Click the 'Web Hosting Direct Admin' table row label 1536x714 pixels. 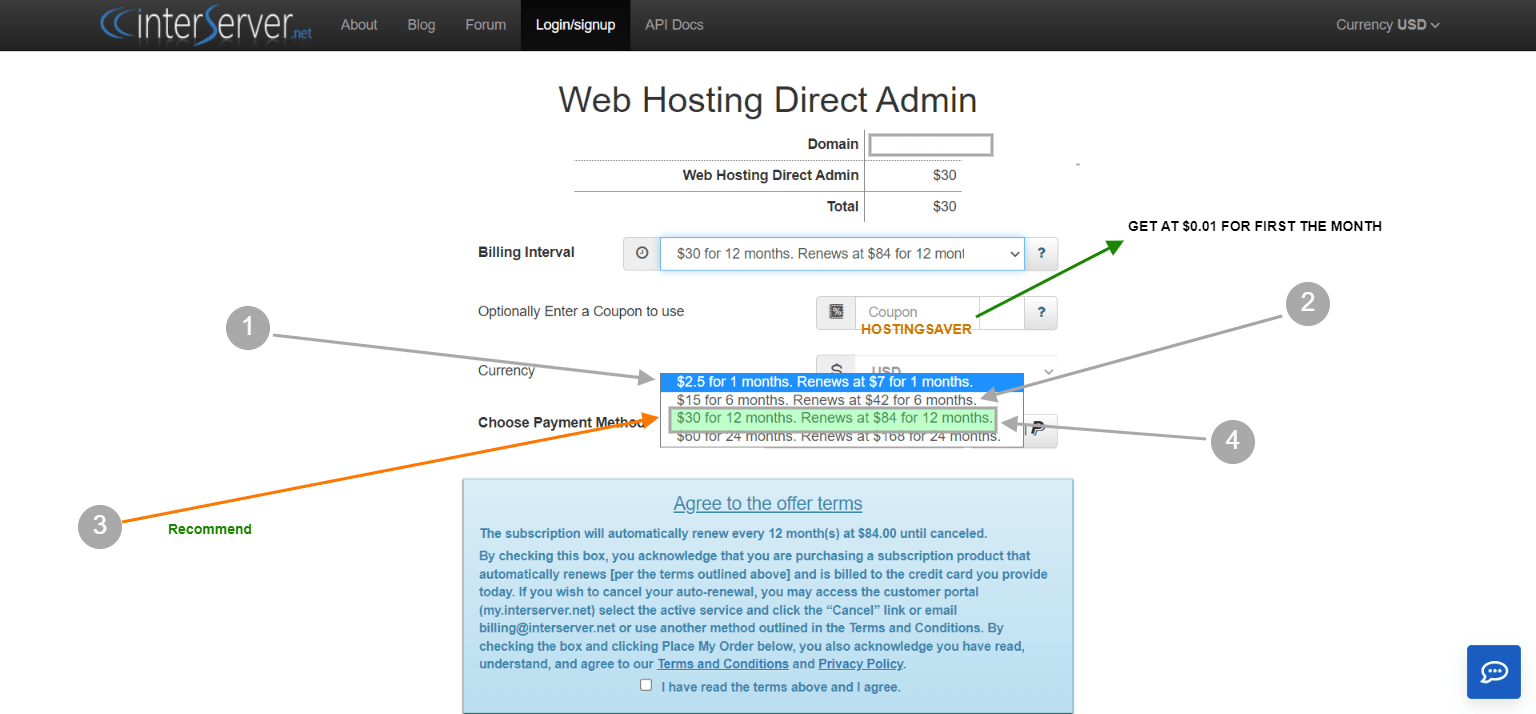click(x=770, y=175)
